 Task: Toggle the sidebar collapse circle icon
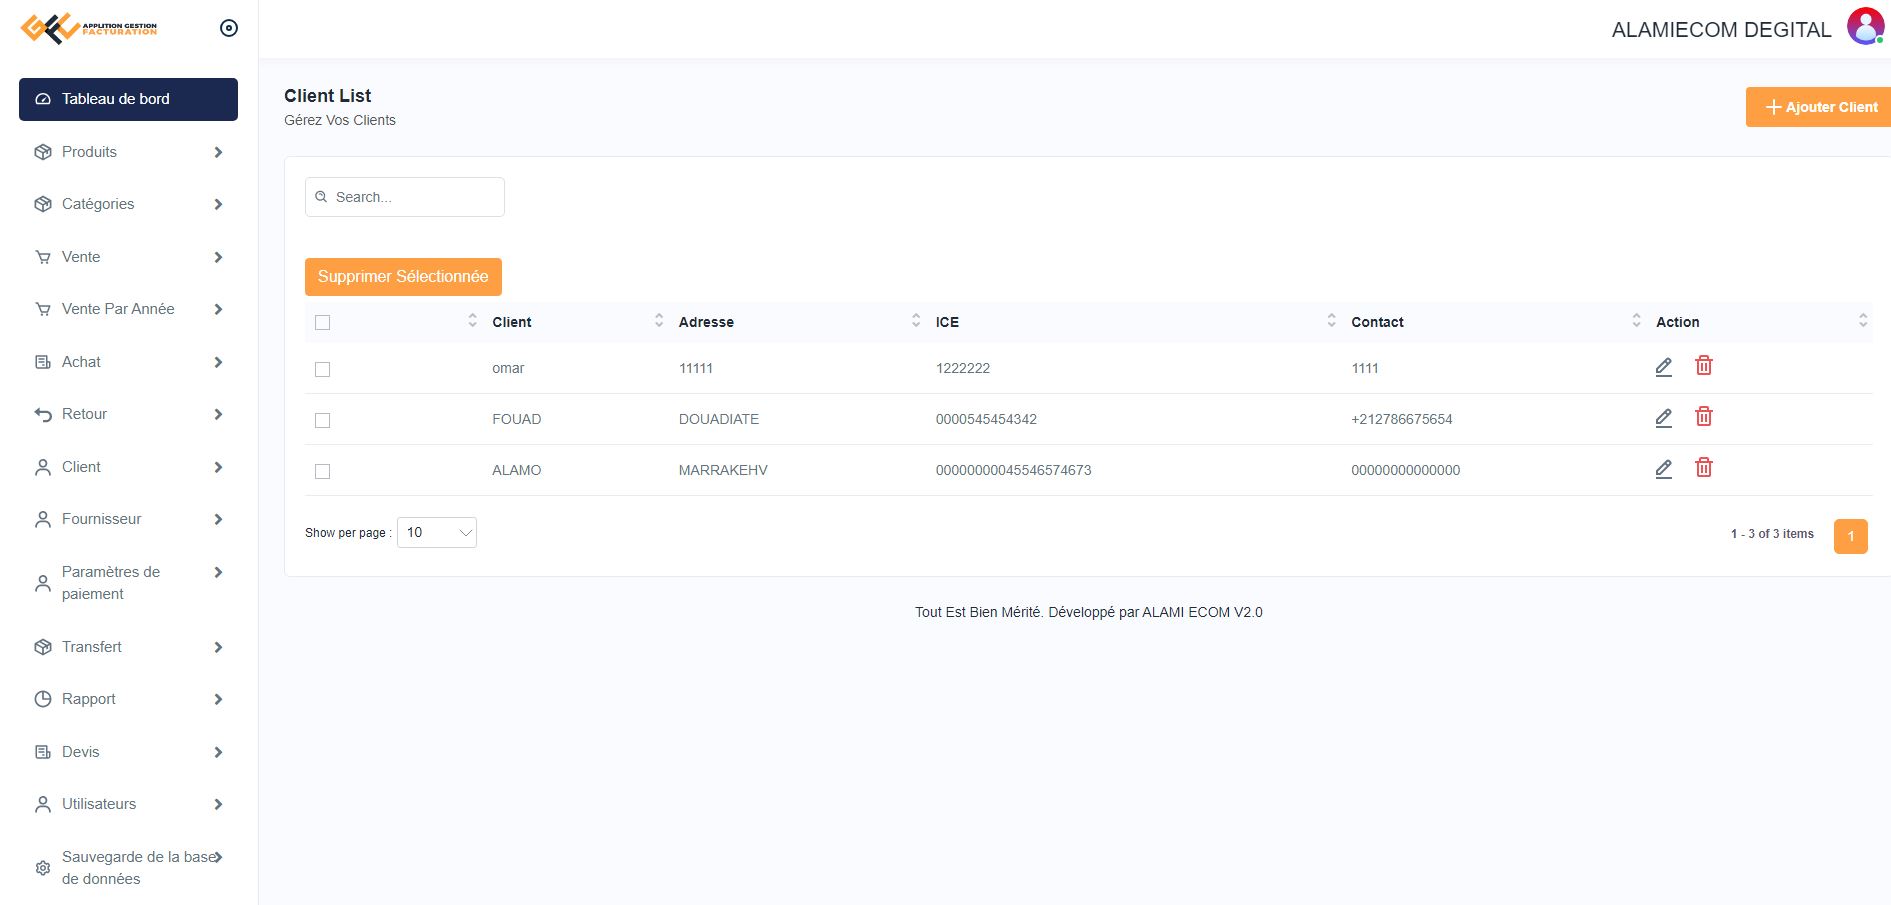(229, 28)
